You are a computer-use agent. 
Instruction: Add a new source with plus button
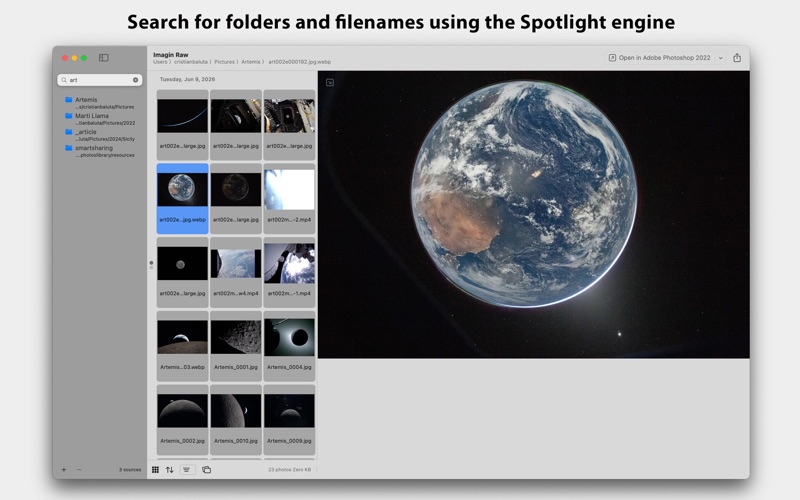point(64,469)
